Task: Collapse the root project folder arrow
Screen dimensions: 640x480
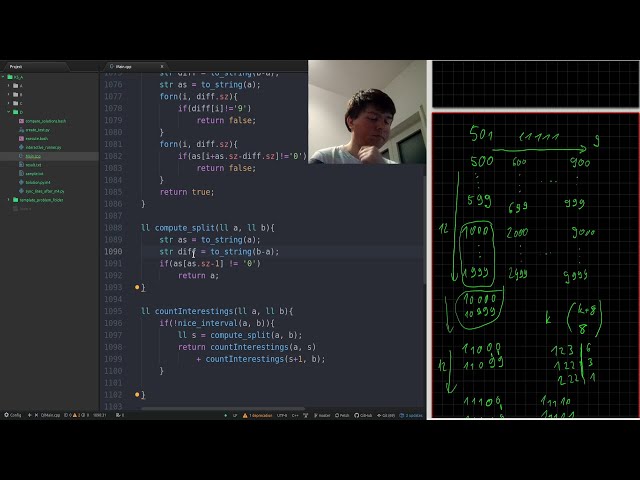Action: click(3, 77)
